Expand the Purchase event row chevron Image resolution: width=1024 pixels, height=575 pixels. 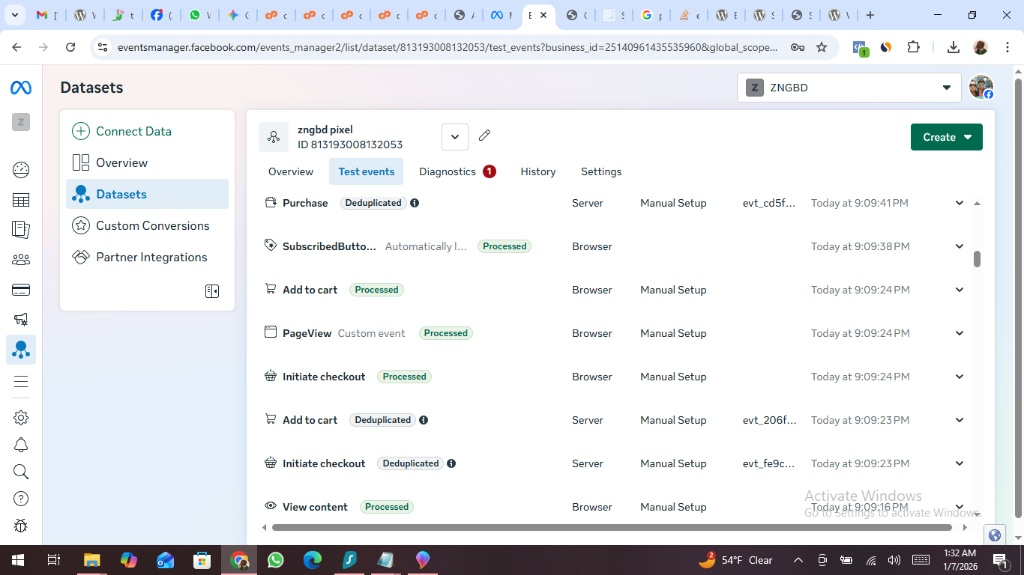[x=959, y=203]
